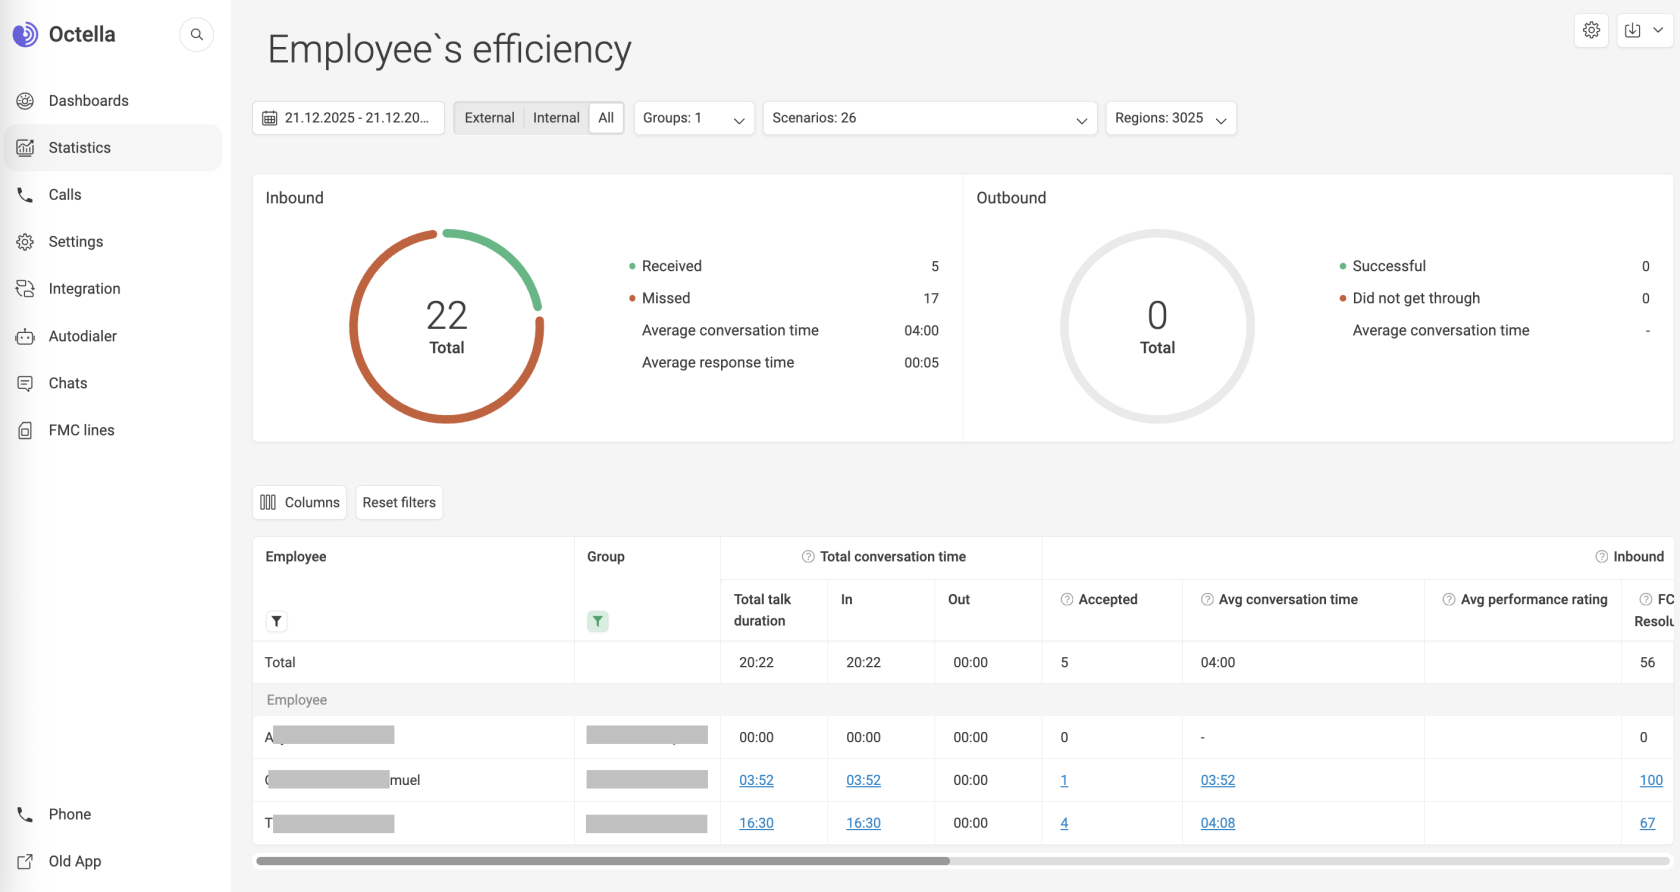
Task: Select the External call type toggle
Action: [489, 118]
